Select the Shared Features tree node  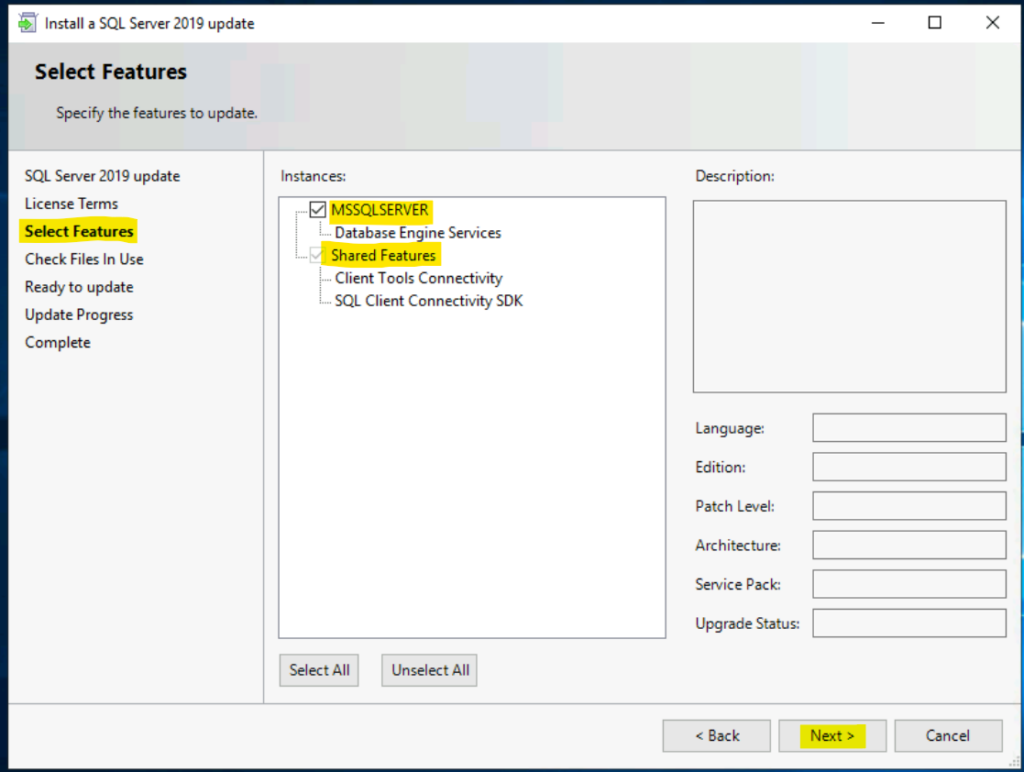(383, 255)
